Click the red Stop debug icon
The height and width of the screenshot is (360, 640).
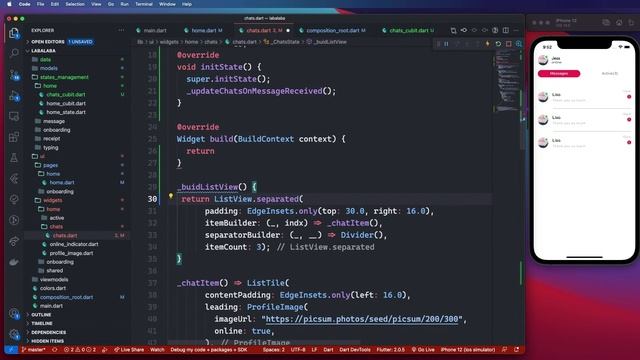[509, 44]
